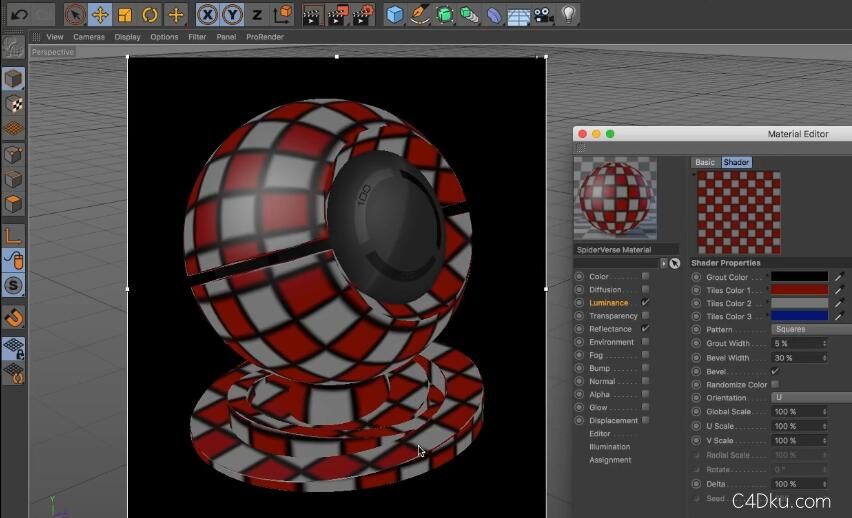This screenshot has height=518, width=852.
Task: Open the viewport Panel menu
Action: click(x=226, y=37)
